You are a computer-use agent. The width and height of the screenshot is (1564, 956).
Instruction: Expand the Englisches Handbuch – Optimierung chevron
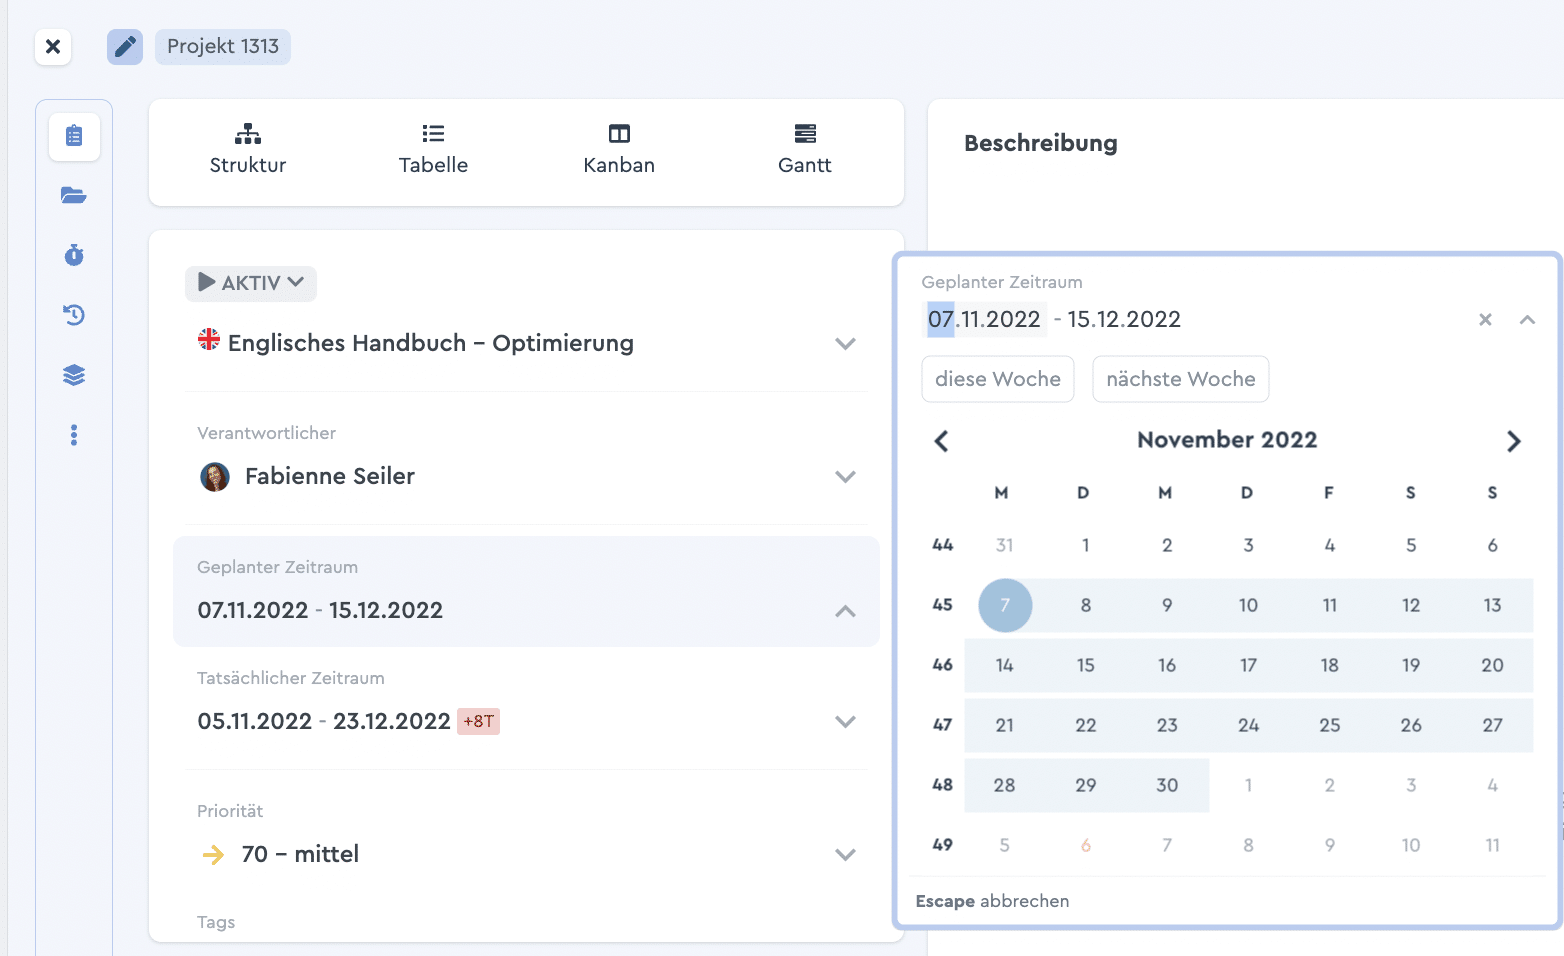coord(845,344)
